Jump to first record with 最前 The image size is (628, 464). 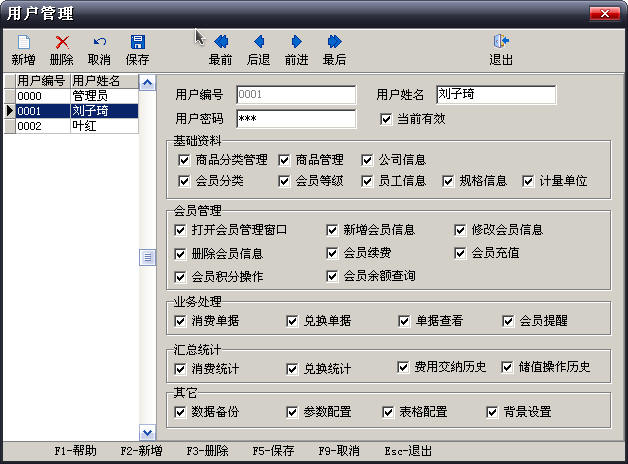221,42
